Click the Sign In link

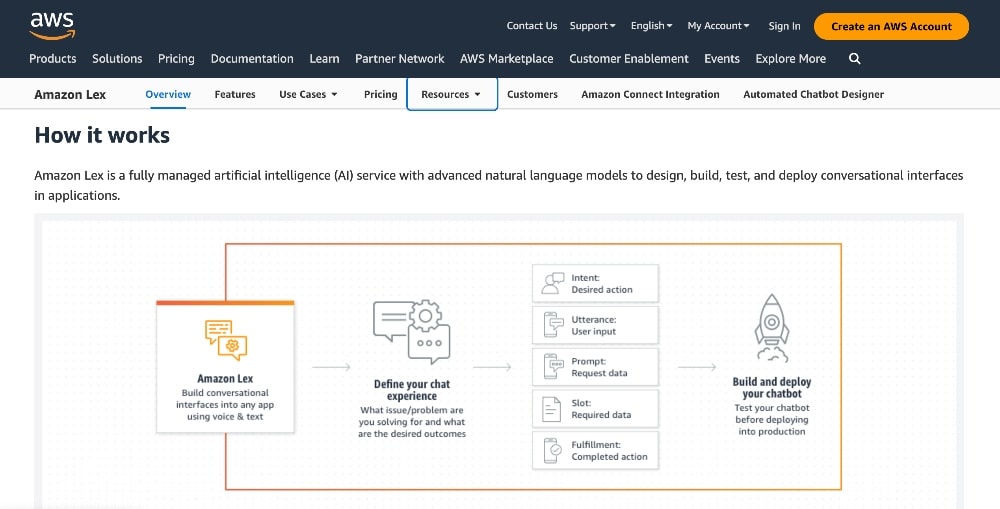point(784,26)
